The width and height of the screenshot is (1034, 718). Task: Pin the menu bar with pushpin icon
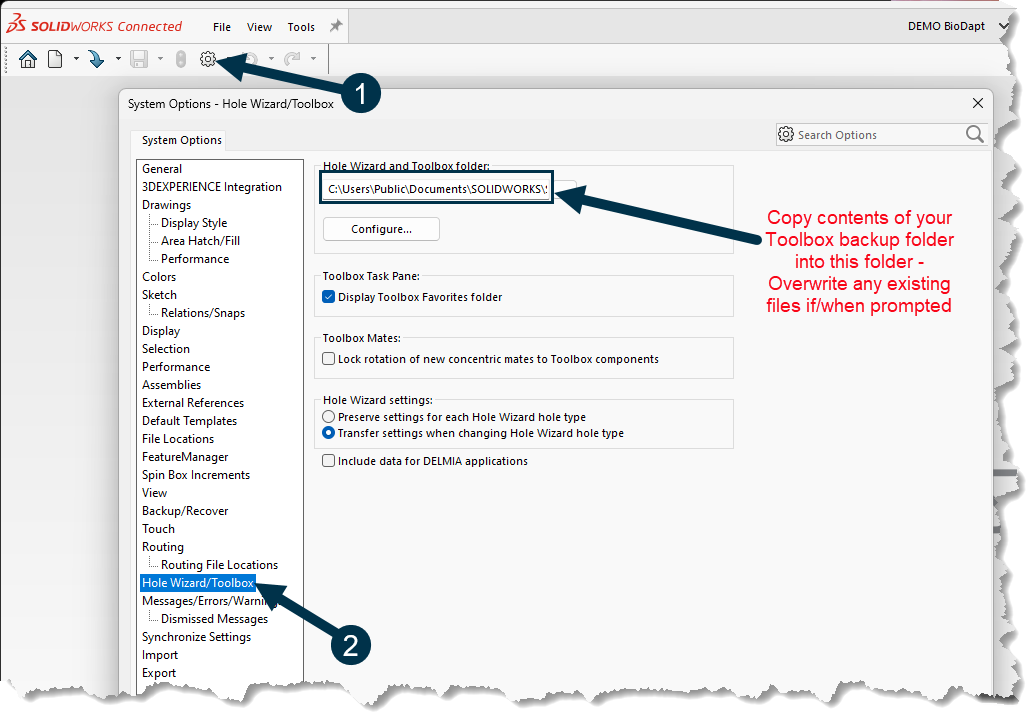tap(336, 26)
